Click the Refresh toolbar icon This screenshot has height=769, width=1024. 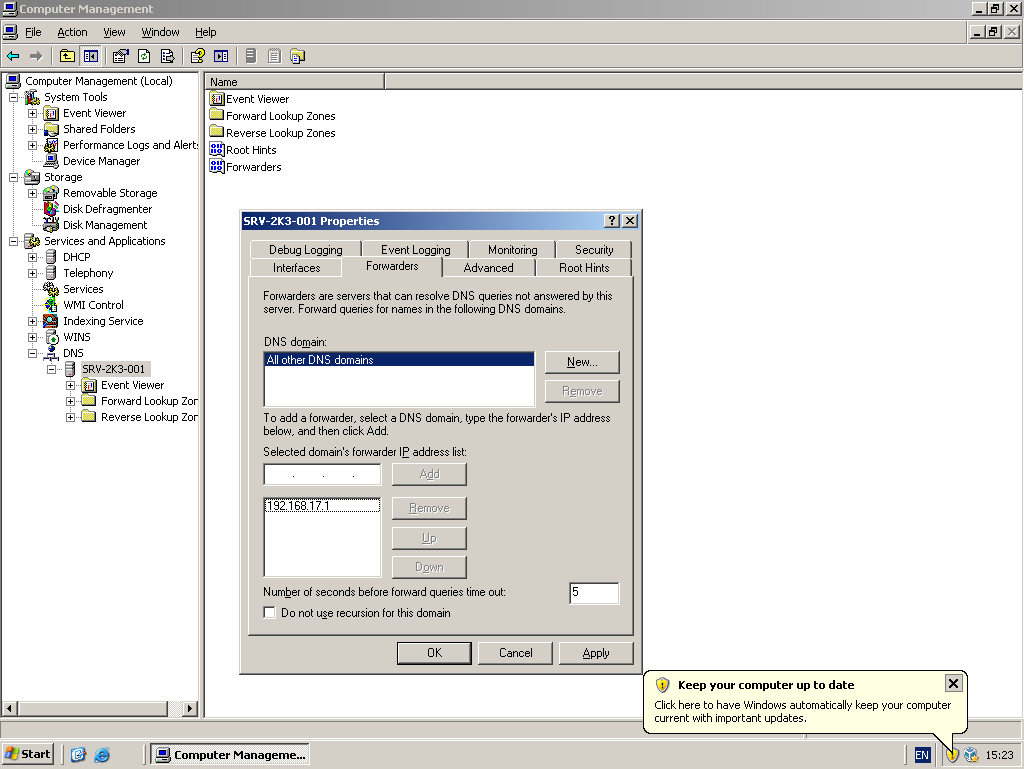point(144,56)
